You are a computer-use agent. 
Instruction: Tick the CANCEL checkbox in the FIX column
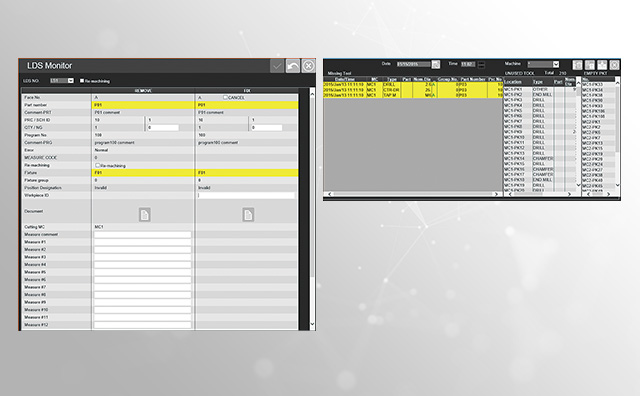coord(225,98)
